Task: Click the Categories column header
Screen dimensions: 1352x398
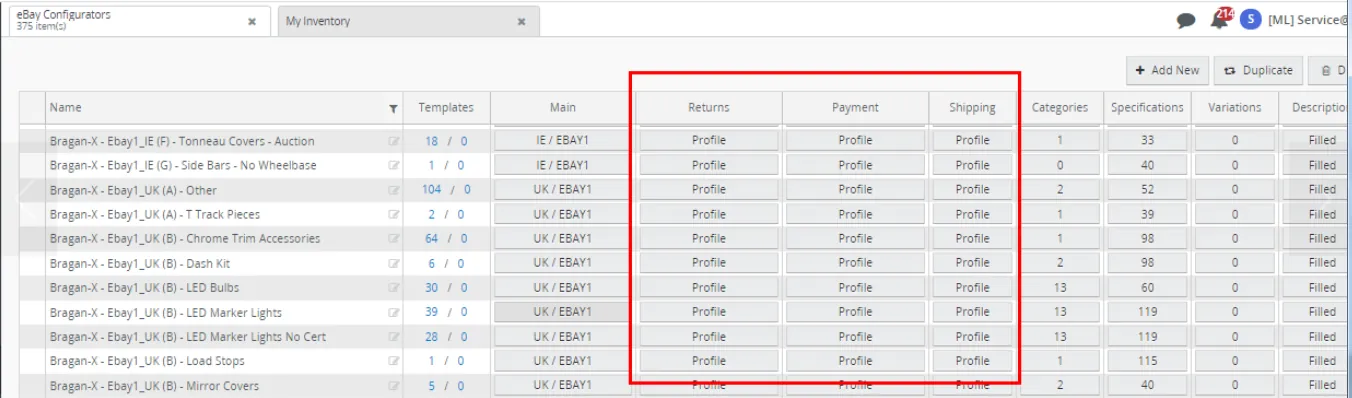Action: (x=1060, y=107)
